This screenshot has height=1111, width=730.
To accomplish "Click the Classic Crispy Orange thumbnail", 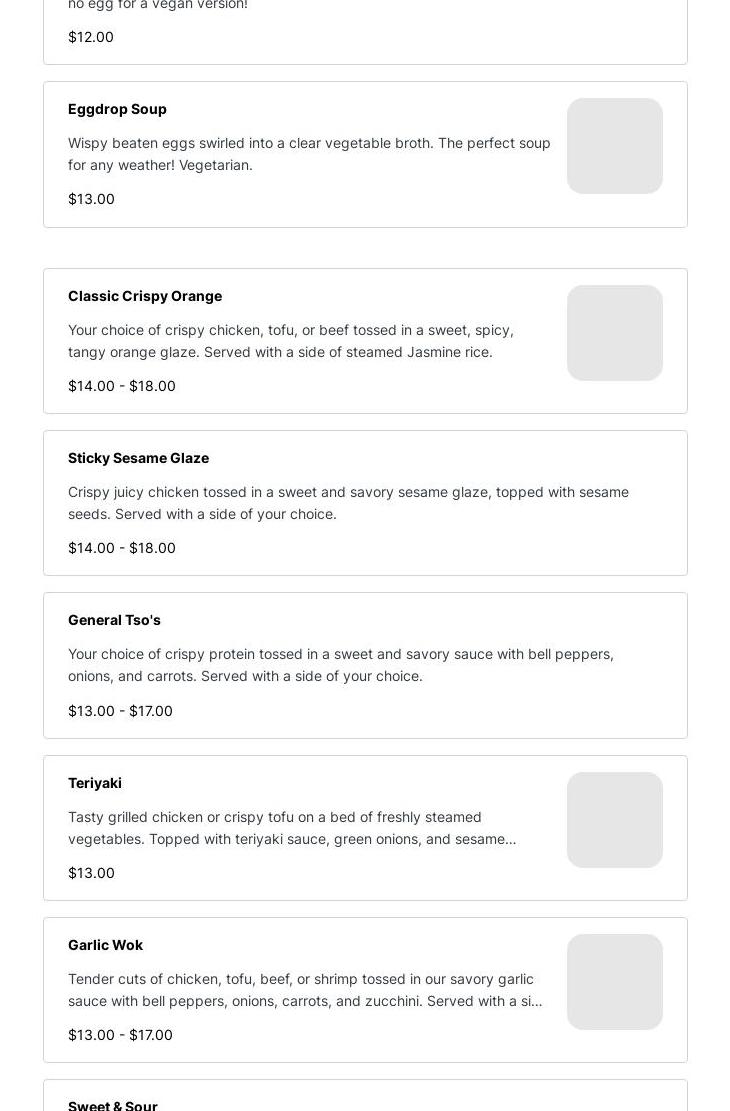I will 614,333.
